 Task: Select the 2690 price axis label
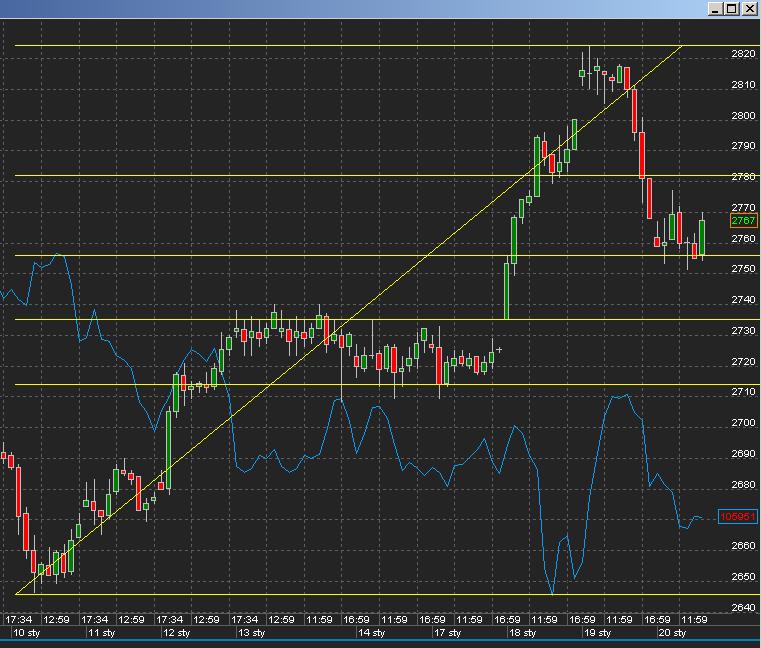743,454
